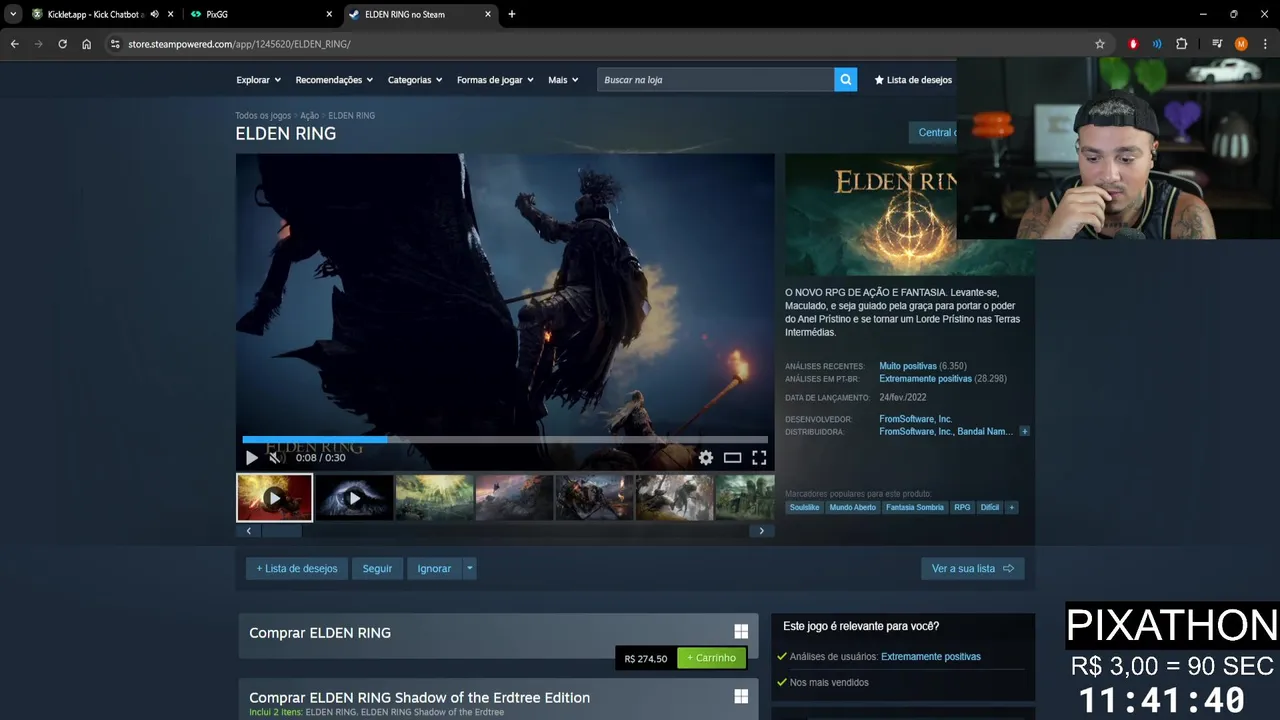This screenshot has height=720, width=1280.
Task: Open Extremamente positivas PT-BR reviews link
Action: (925, 379)
